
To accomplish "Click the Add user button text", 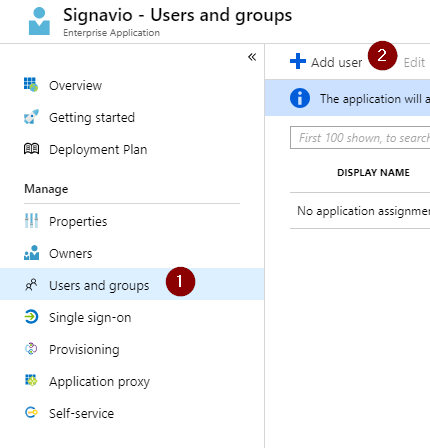I will (x=336, y=62).
